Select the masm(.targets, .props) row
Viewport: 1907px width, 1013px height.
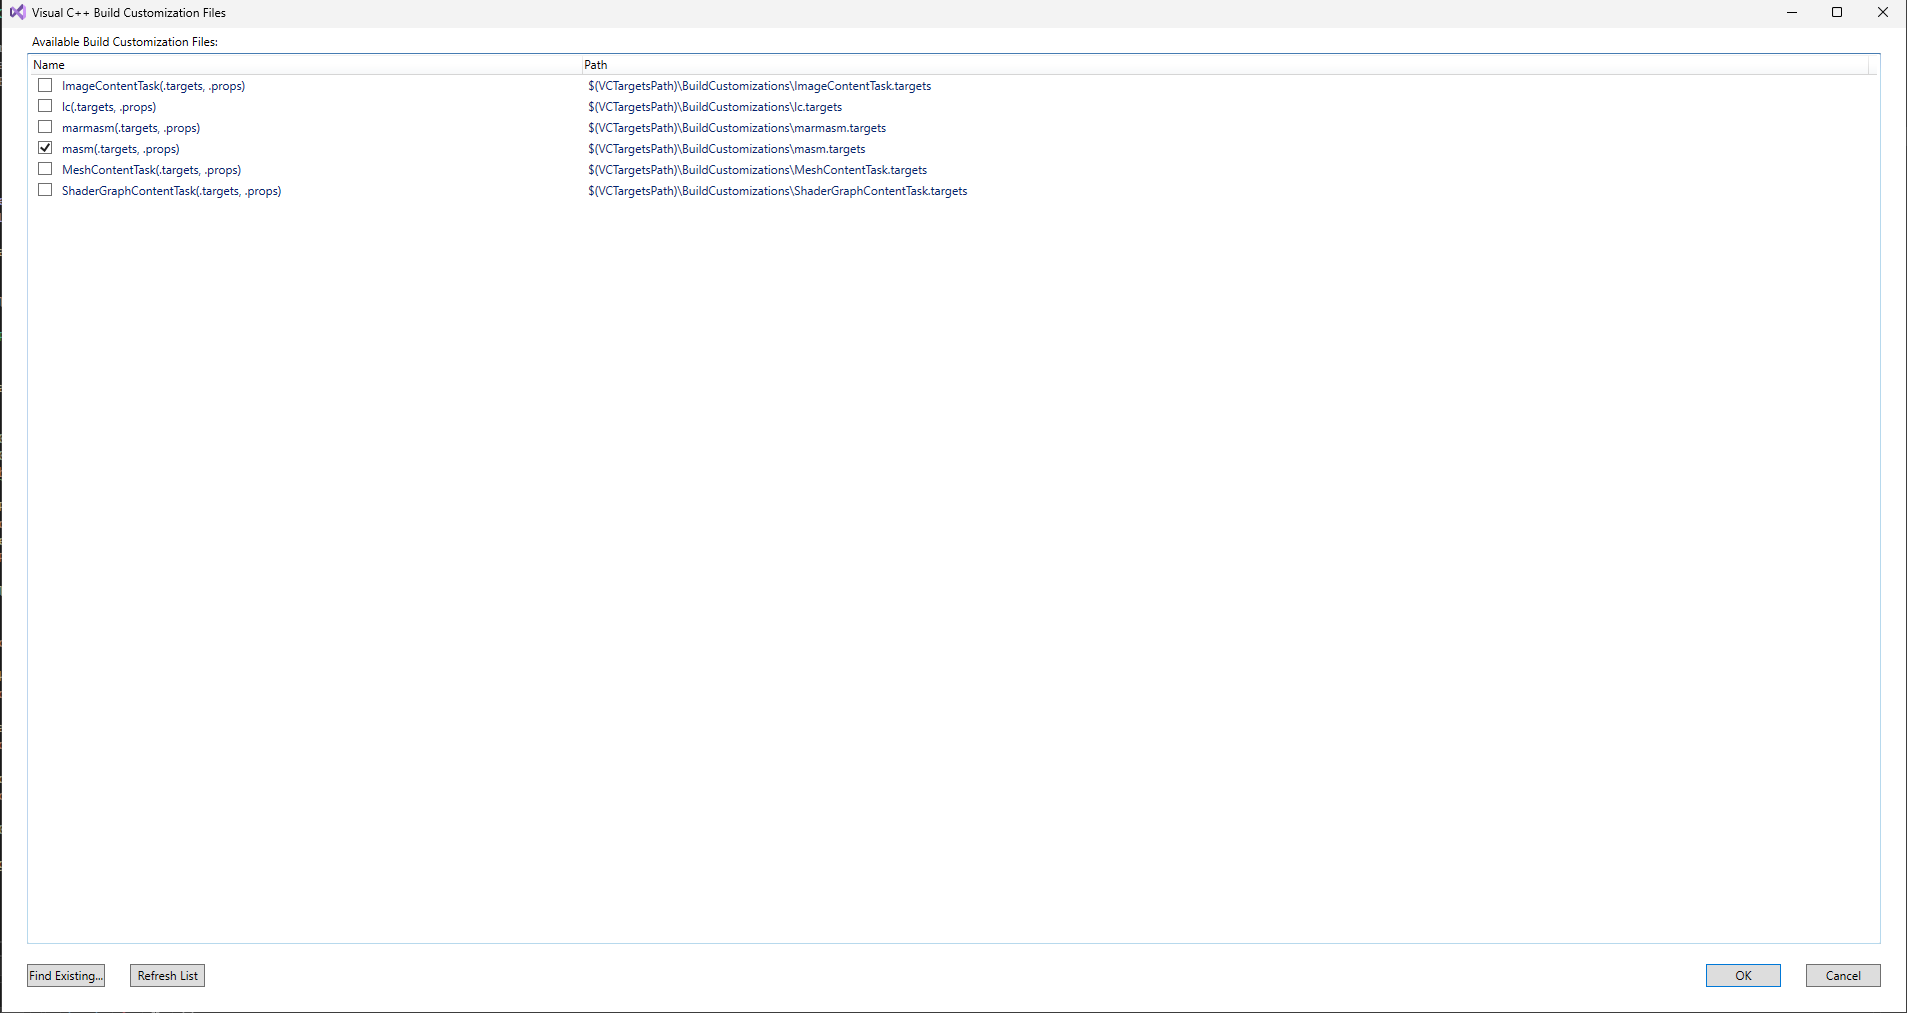point(120,148)
